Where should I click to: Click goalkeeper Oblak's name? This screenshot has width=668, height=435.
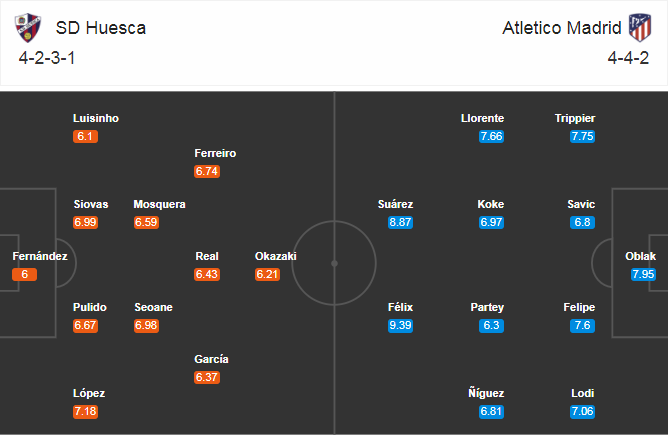click(x=641, y=256)
